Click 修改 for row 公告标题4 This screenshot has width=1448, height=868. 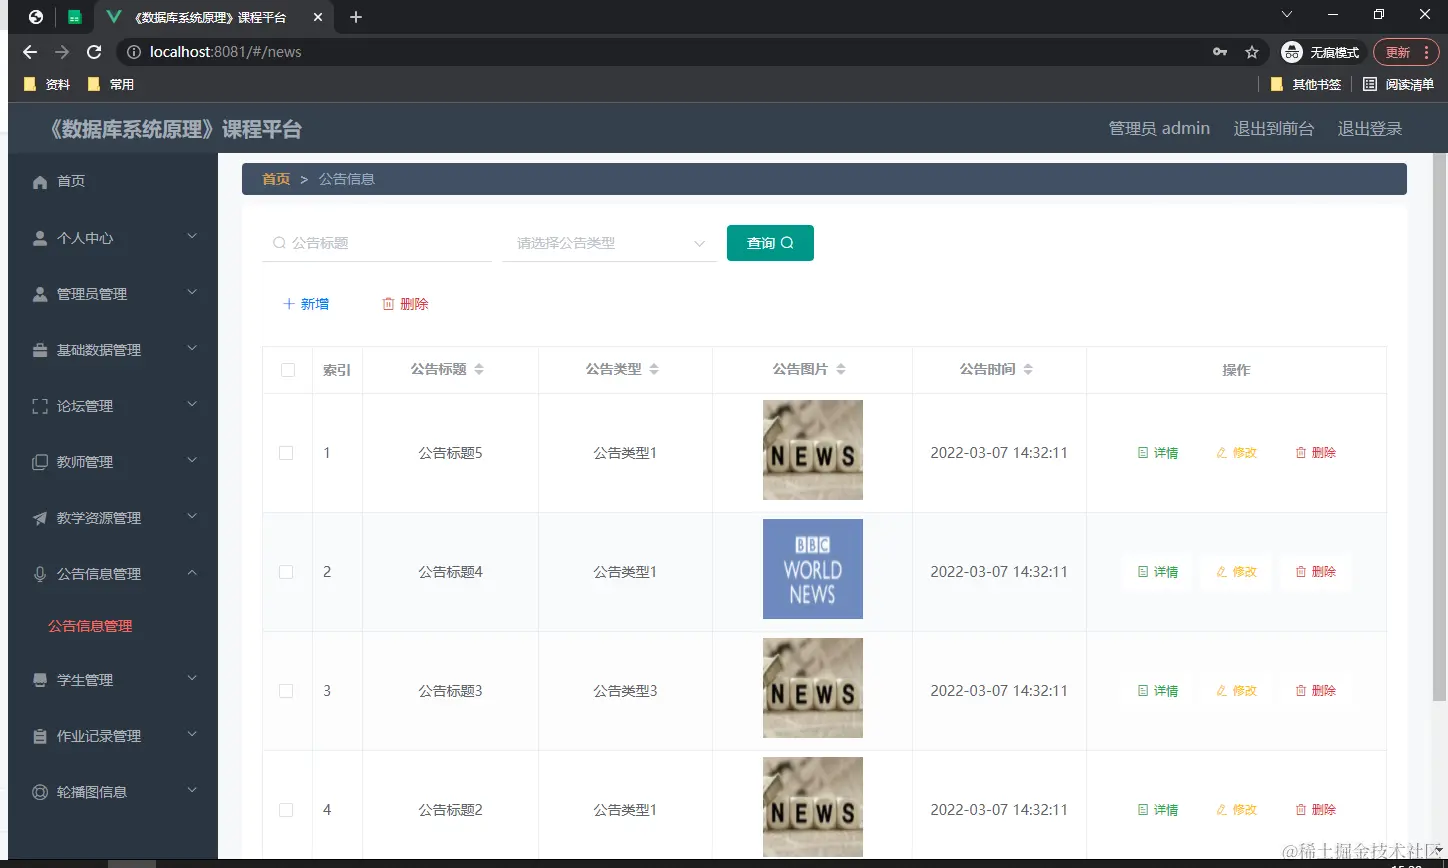1236,572
